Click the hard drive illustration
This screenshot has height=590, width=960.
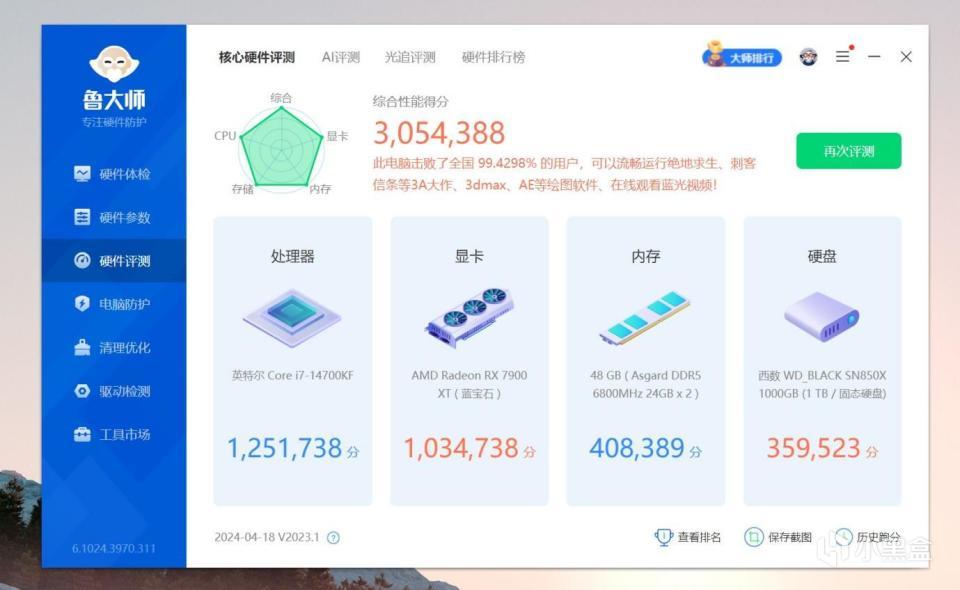[x=822, y=316]
